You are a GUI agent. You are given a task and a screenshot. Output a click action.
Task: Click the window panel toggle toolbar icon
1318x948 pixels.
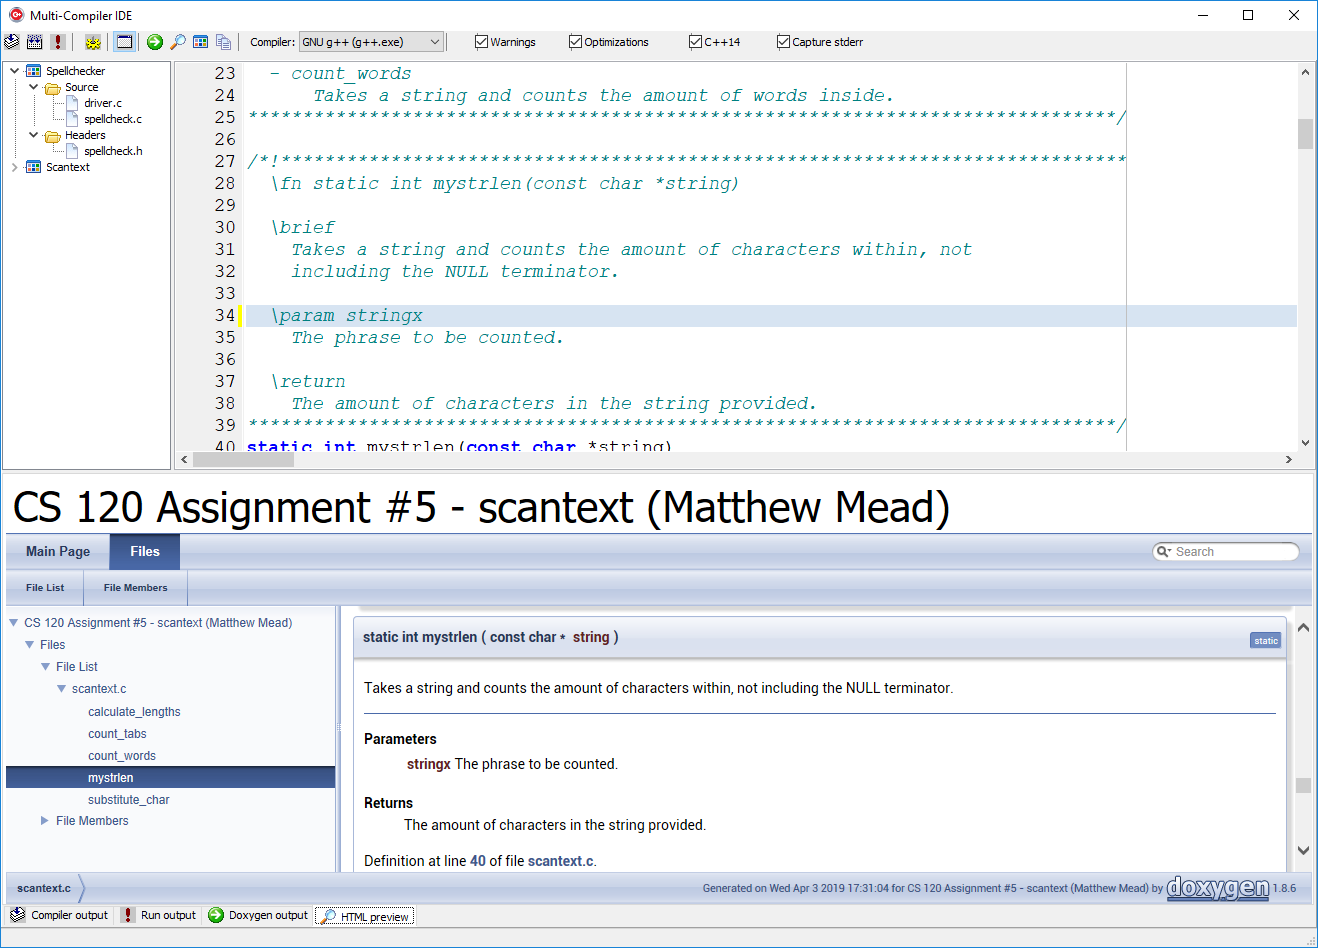pyautogui.click(x=124, y=42)
